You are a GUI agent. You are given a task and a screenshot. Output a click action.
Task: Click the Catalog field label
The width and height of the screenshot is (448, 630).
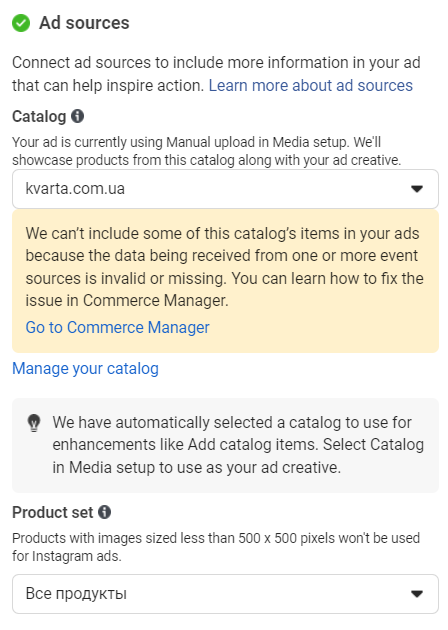coord(39,117)
